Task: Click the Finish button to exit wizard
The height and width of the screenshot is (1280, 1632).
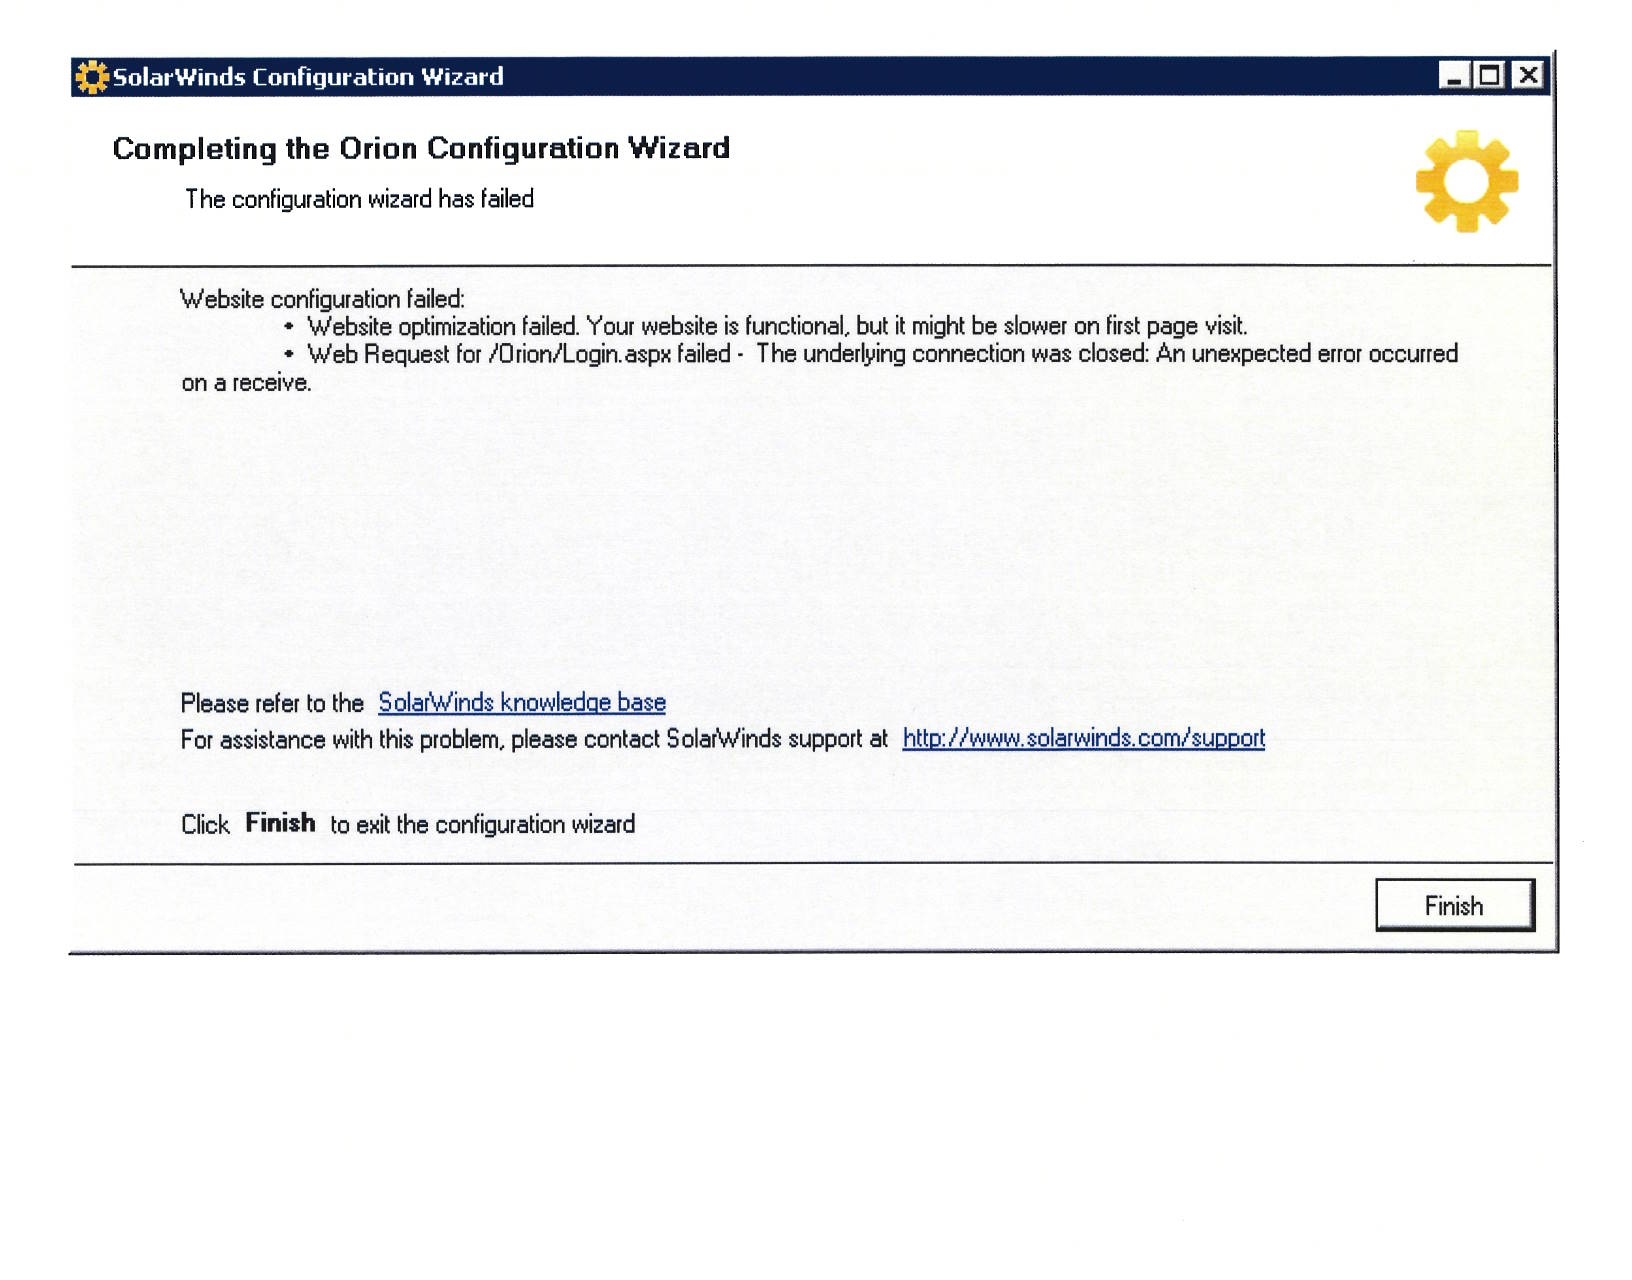Action: [1454, 905]
